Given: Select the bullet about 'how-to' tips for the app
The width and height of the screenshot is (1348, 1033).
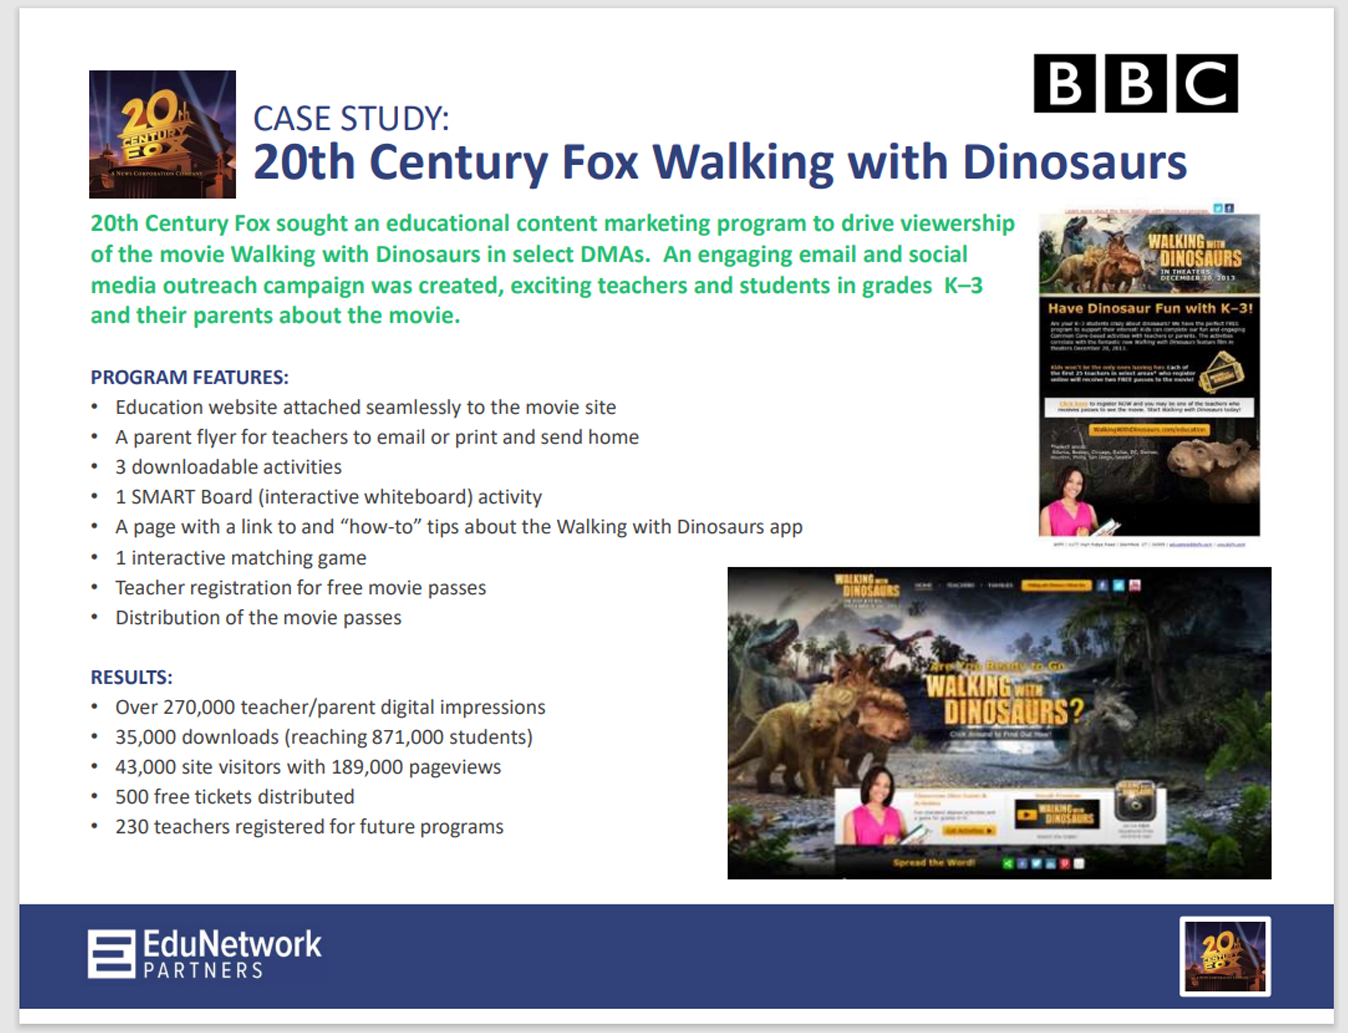Looking at the screenshot, I should coord(459,527).
